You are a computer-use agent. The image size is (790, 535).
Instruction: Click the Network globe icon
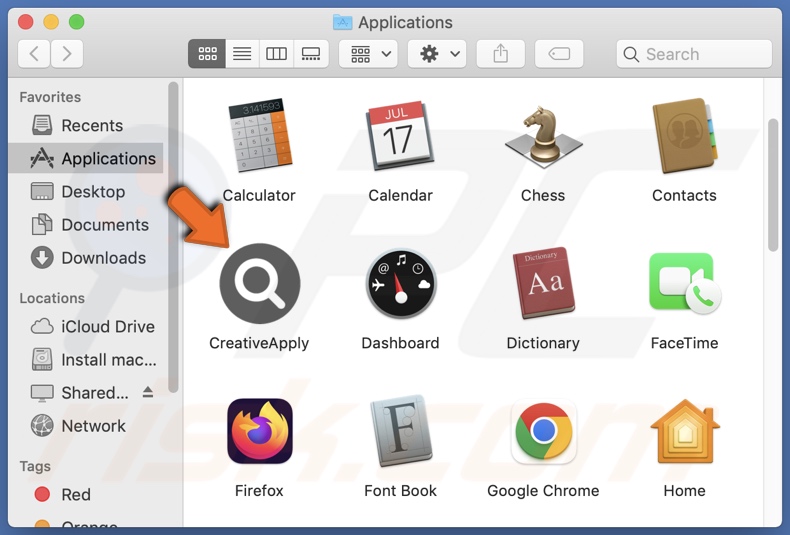42,426
